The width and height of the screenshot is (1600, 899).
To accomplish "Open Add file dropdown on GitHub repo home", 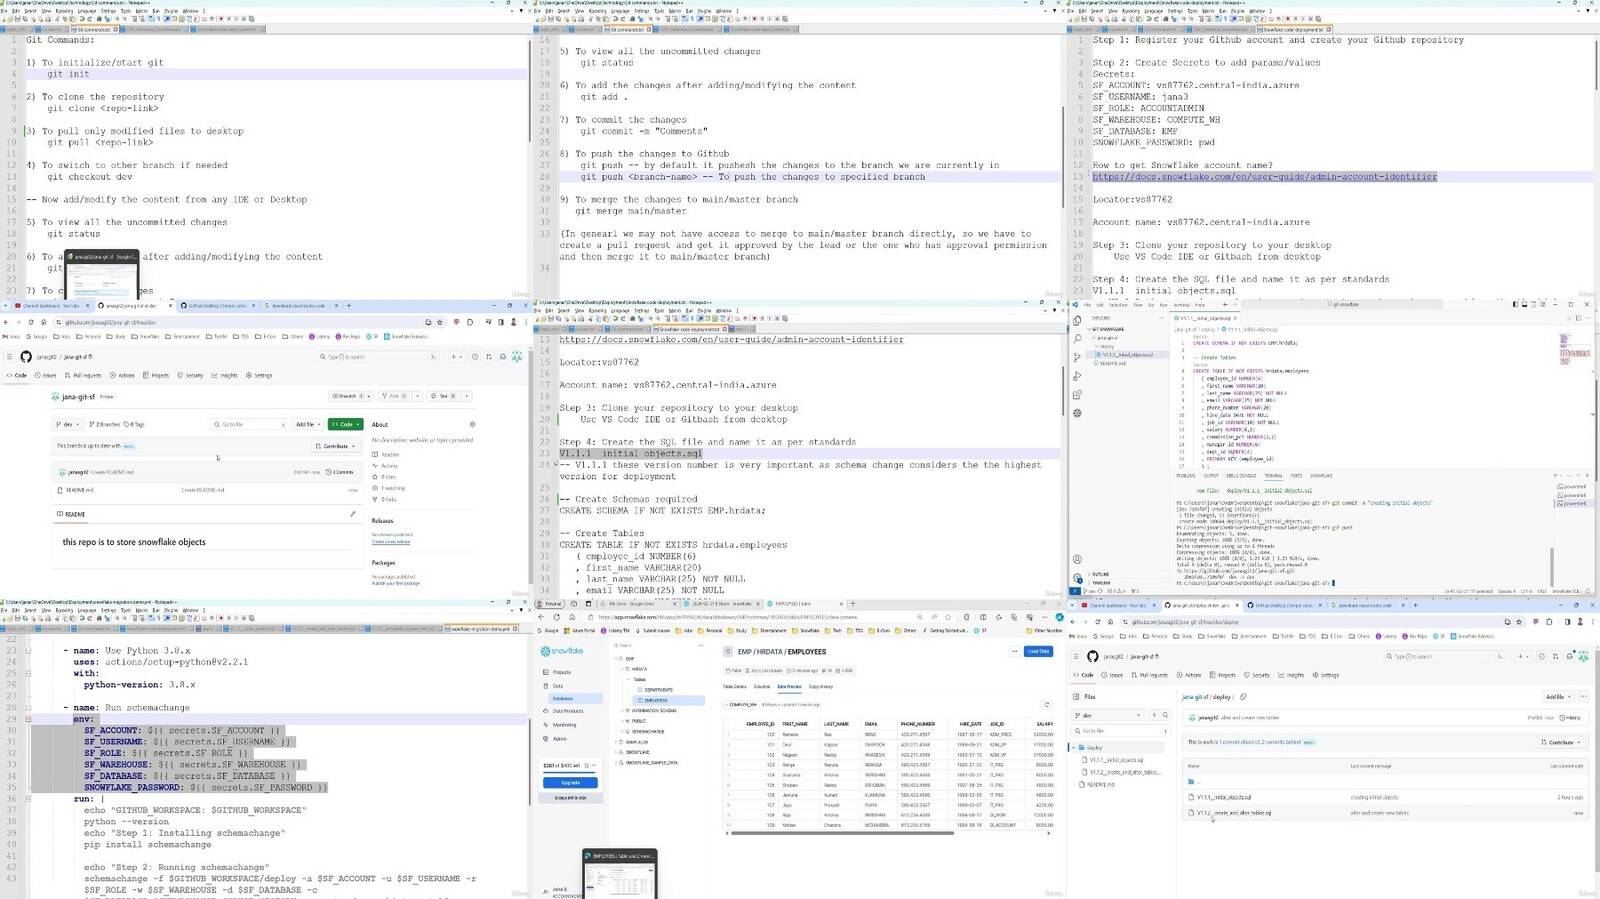I will click(x=307, y=424).
